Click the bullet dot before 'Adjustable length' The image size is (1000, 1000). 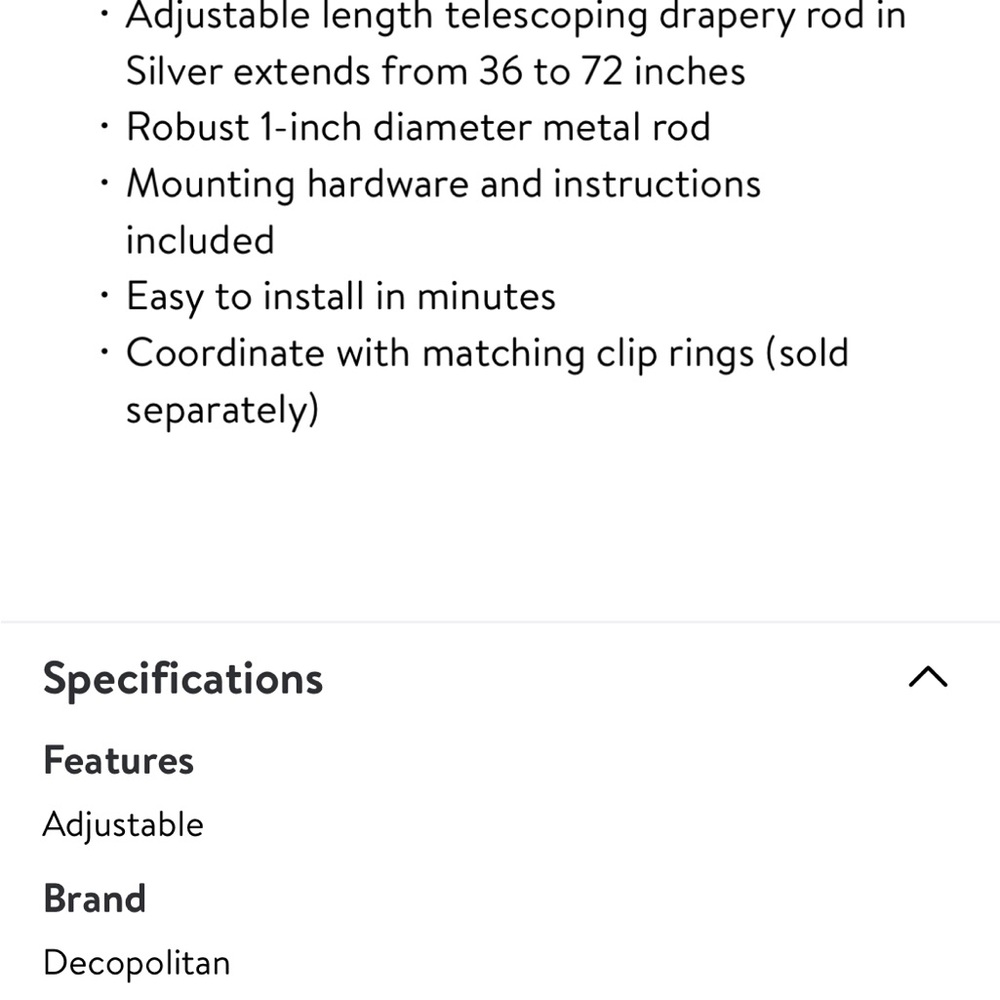[x=104, y=13]
